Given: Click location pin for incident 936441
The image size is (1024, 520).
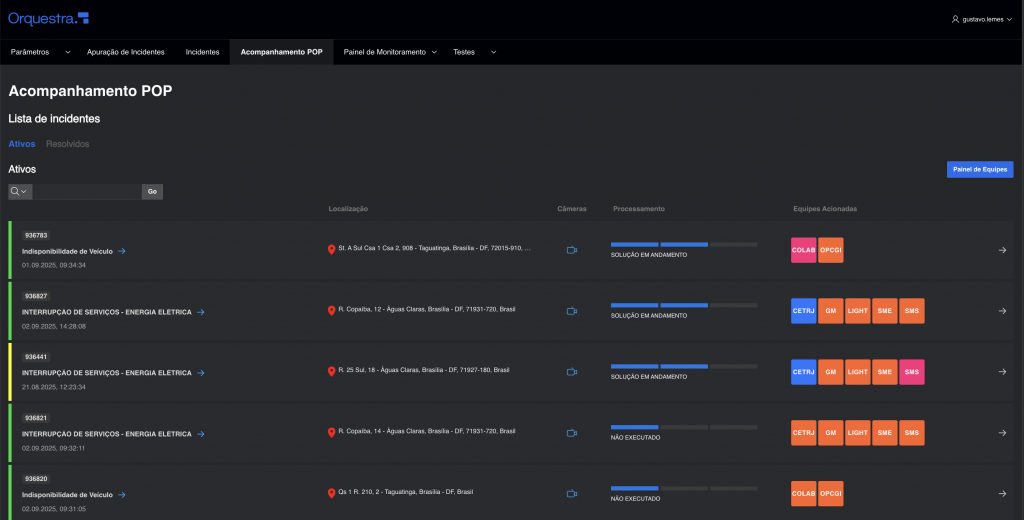Looking at the screenshot, I should coord(332,372).
